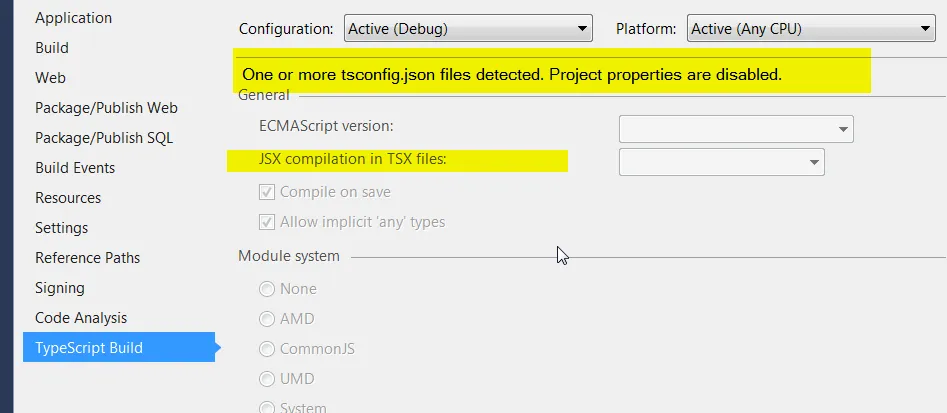This screenshot has height=413, width=947.
Task: Open Package/Publish Web settings
Action: coord(106,108)
